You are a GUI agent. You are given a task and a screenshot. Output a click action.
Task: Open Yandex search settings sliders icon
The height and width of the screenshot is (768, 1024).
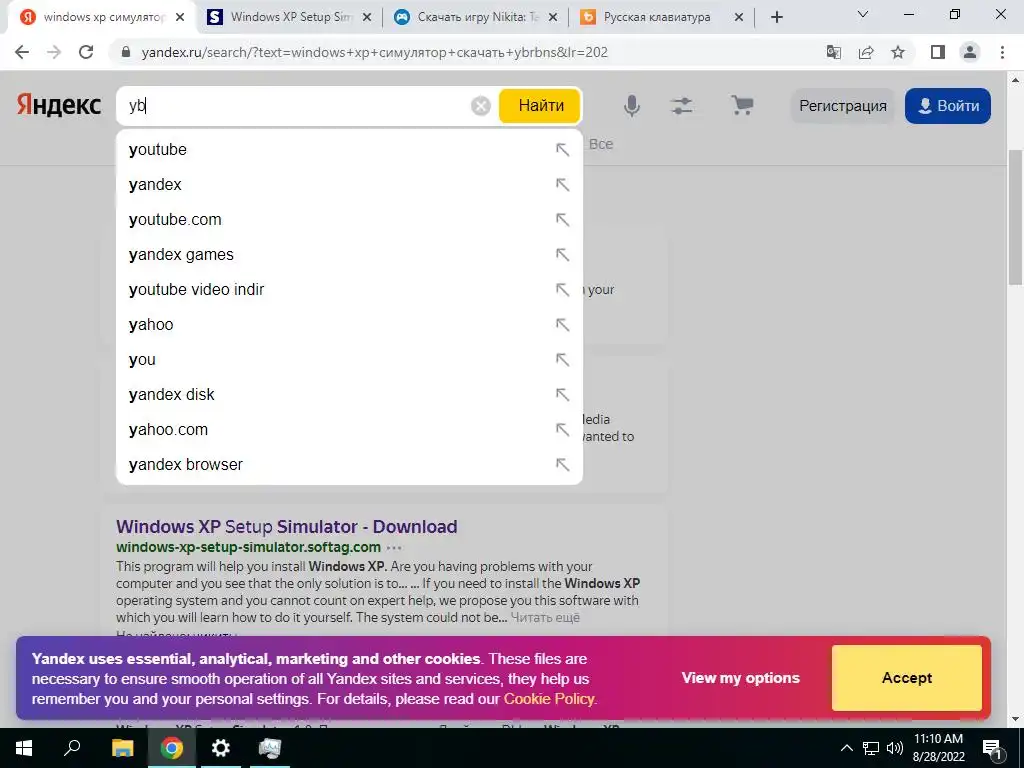pyautogui.click(x=682, y=106)
